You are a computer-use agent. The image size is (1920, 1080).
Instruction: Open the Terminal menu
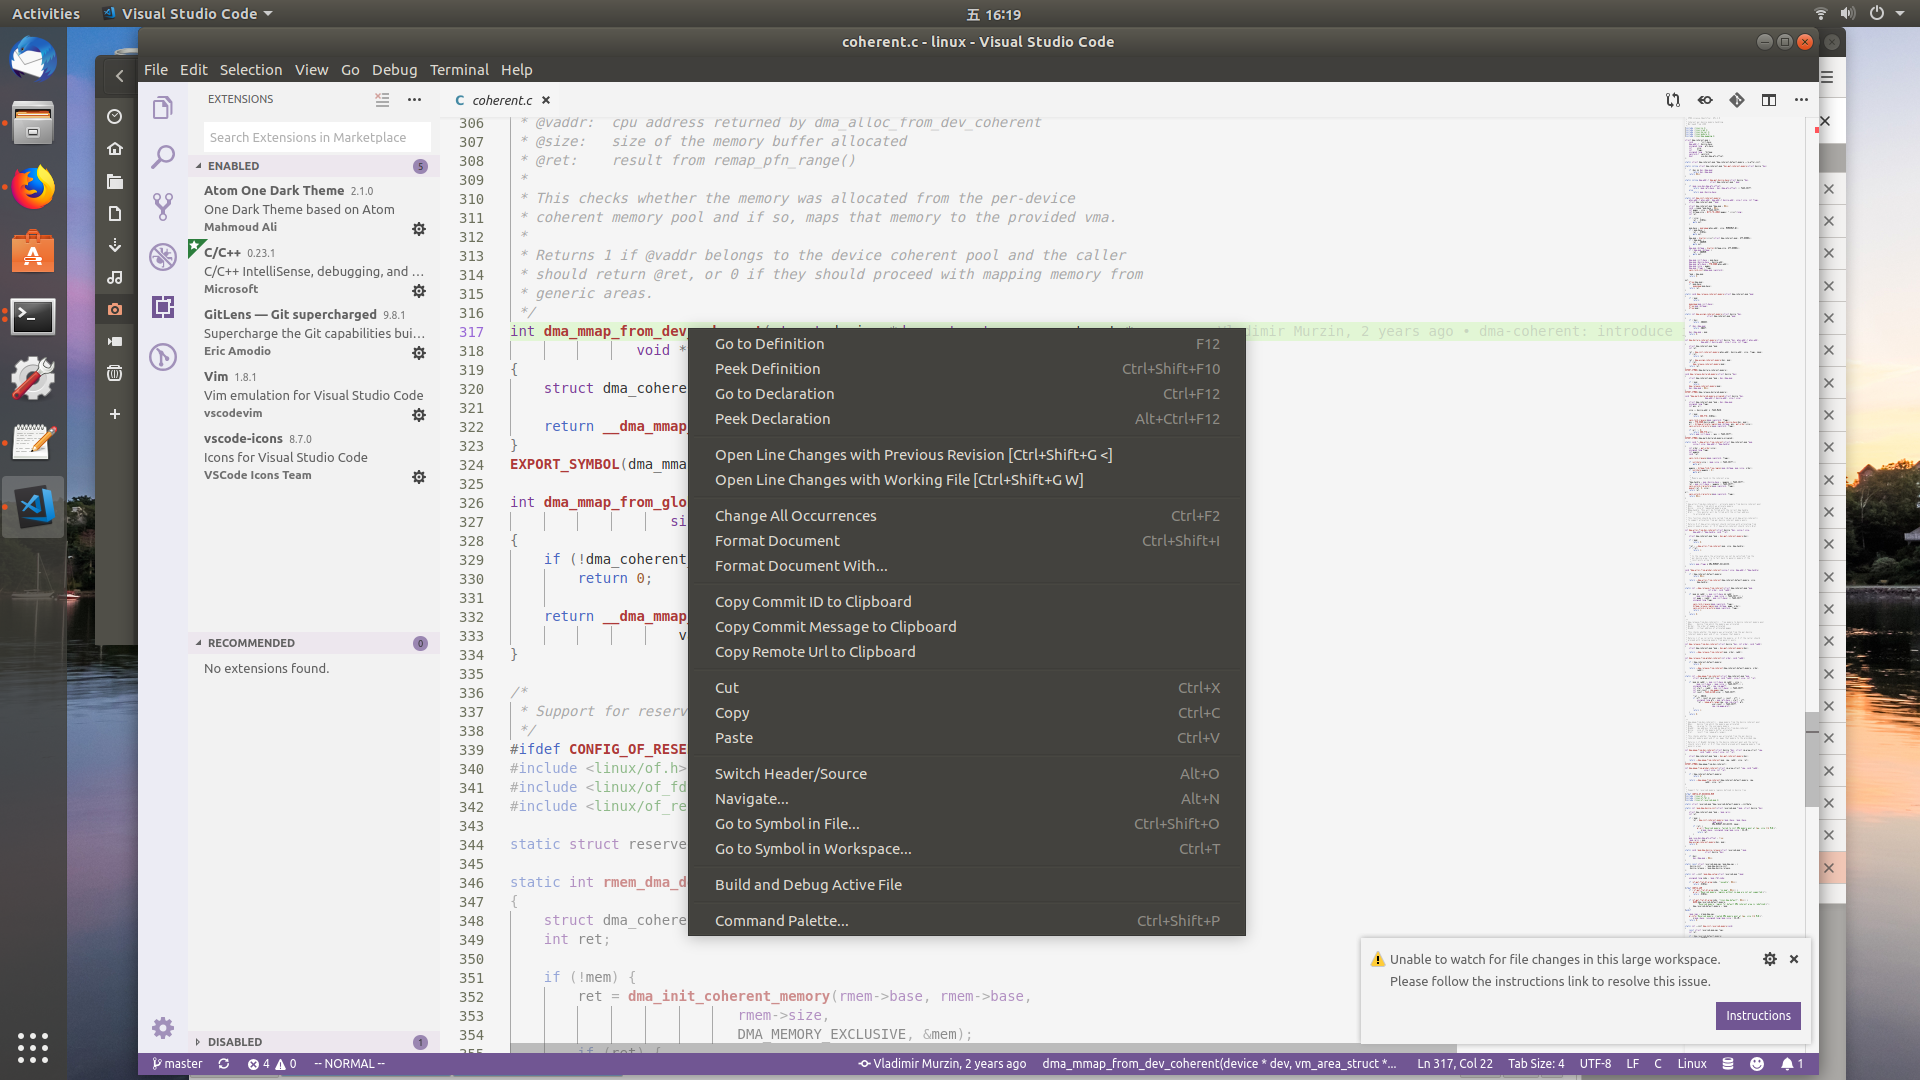459,70
